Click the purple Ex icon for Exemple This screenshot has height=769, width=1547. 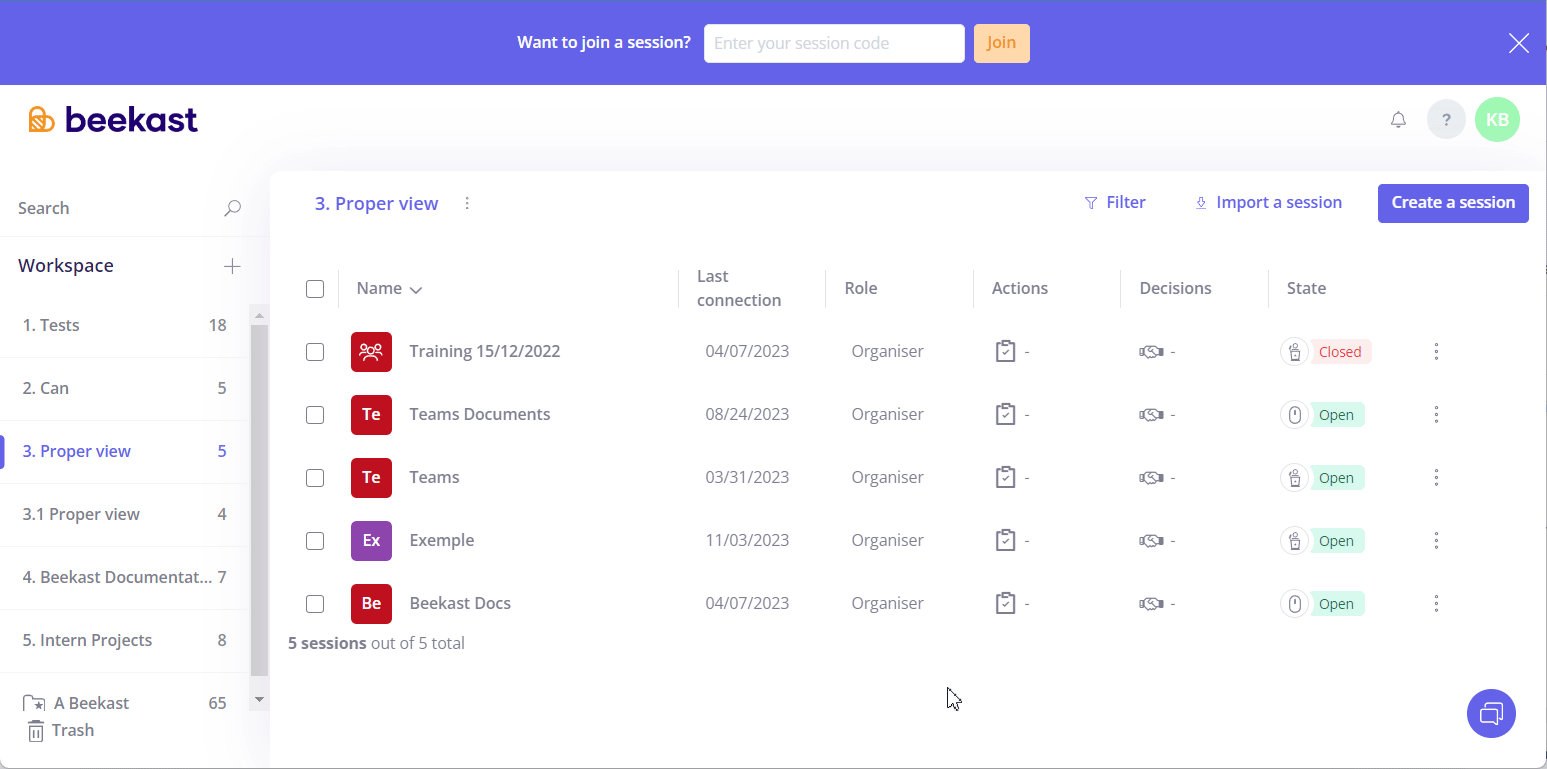(x=371, y=540)
